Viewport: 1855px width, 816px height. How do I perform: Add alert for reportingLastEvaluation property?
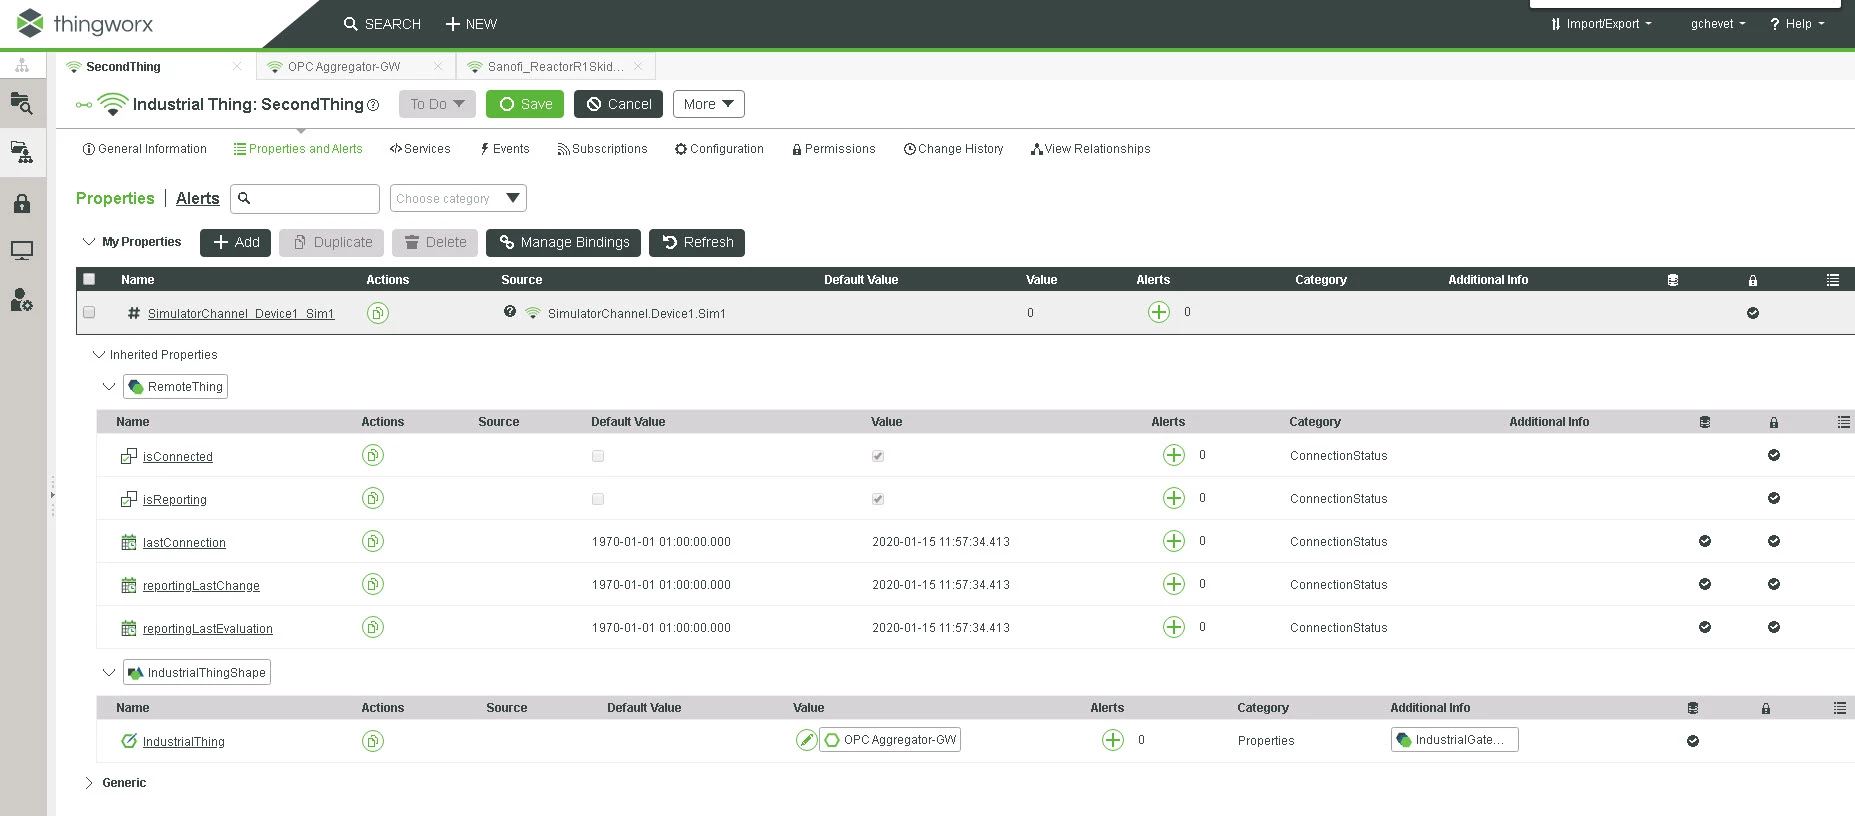pos(1174,628)
